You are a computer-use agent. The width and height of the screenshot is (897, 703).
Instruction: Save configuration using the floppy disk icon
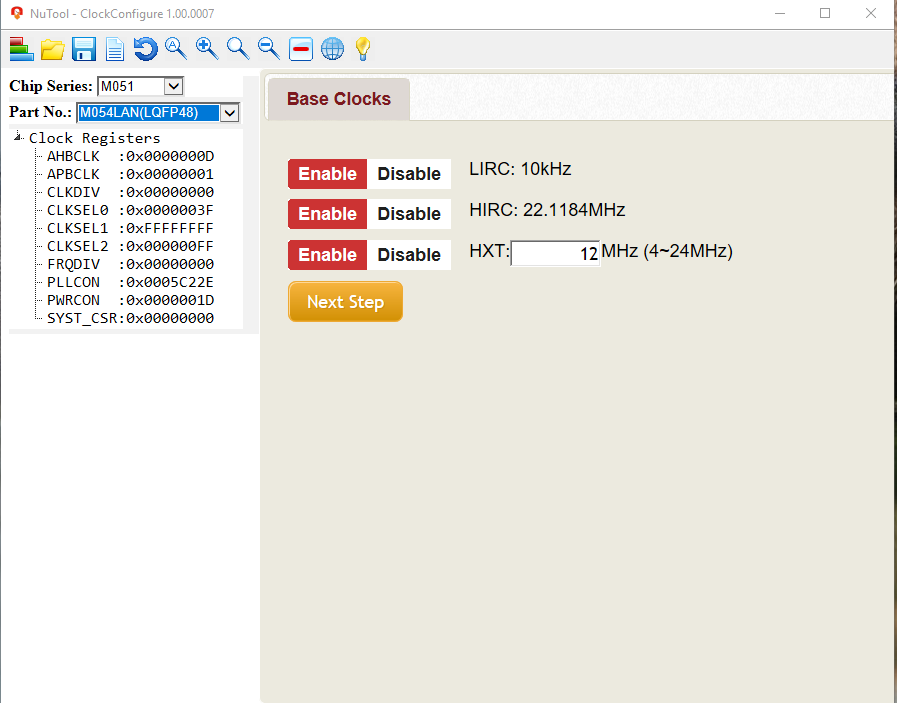(83, 48)
